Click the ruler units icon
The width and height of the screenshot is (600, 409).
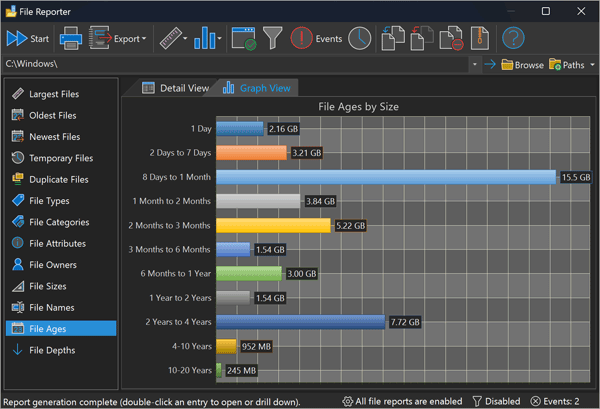[172, 39]
